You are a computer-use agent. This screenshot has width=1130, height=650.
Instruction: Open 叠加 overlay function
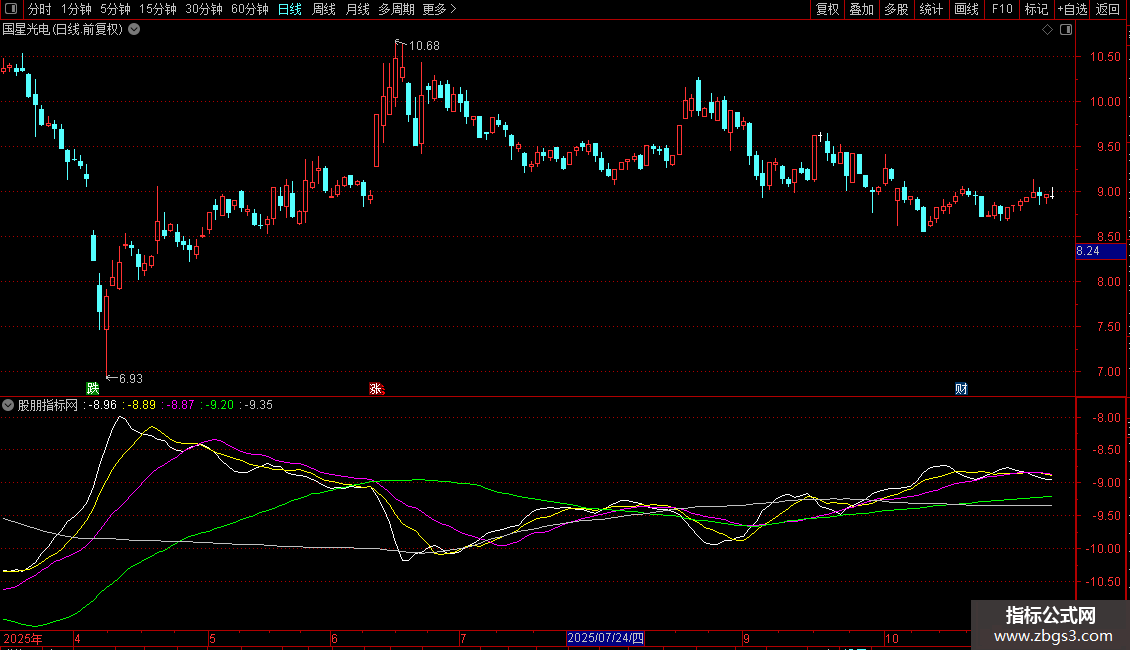pos(861,10)
